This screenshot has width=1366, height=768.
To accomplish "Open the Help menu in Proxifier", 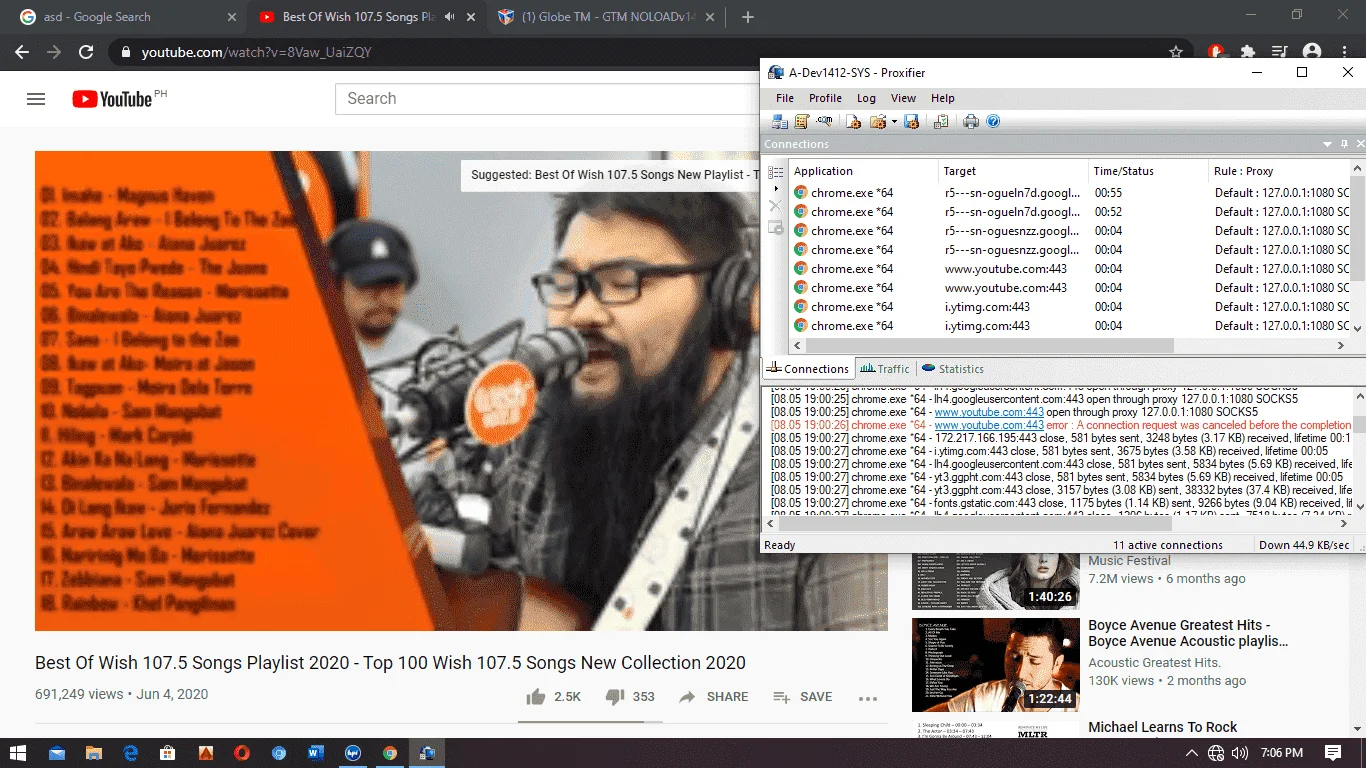I will tap(943, 98).
